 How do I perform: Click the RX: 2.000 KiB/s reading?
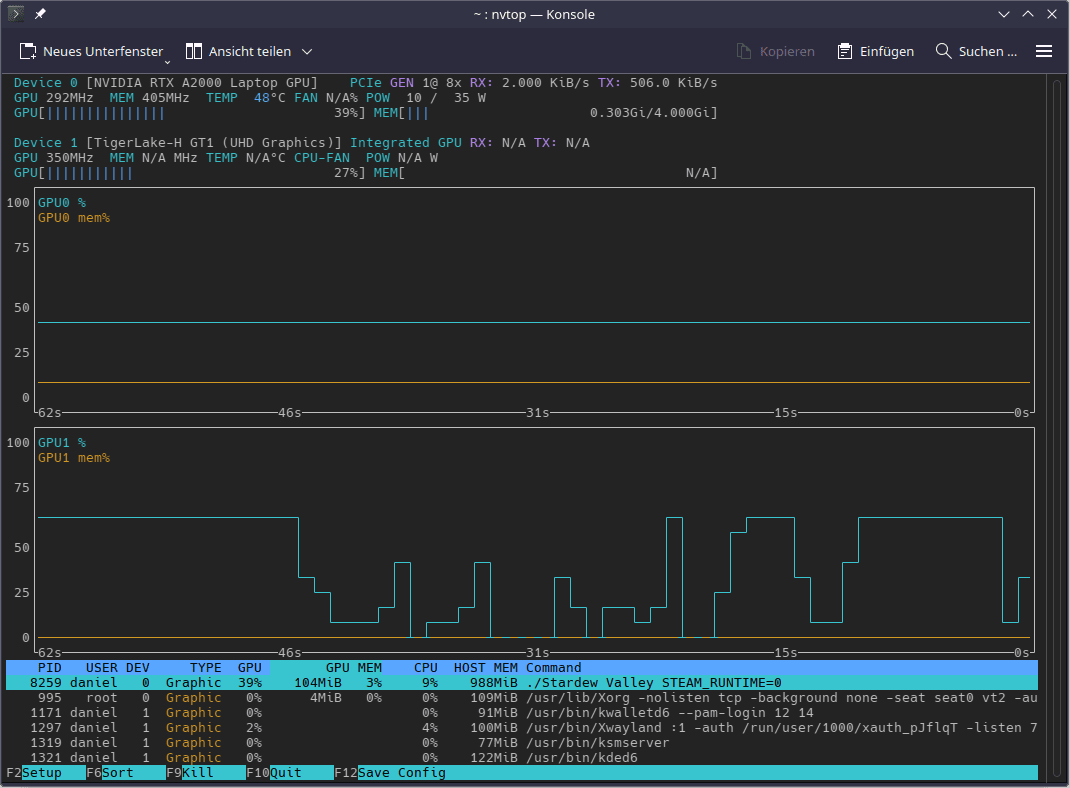[x=530, y=83]
